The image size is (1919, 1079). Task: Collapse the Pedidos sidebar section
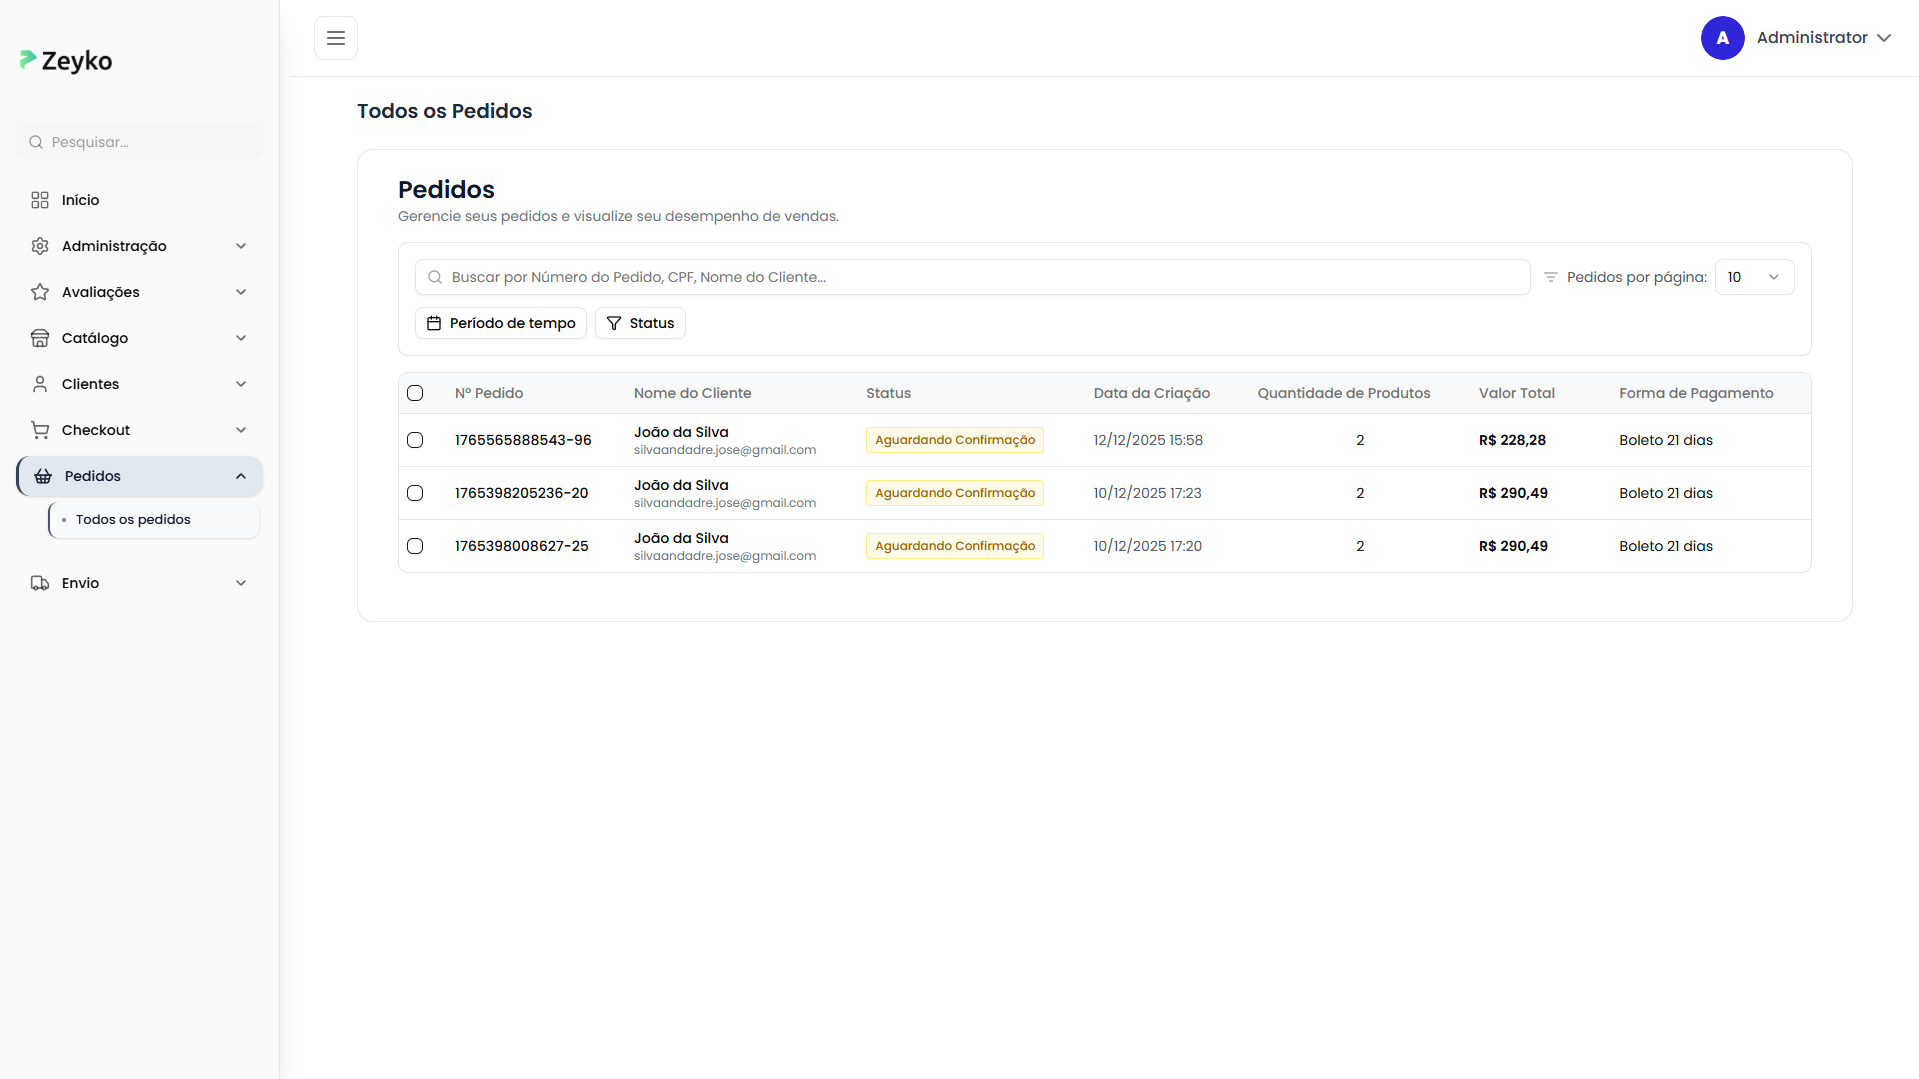[x=140, y=476]
